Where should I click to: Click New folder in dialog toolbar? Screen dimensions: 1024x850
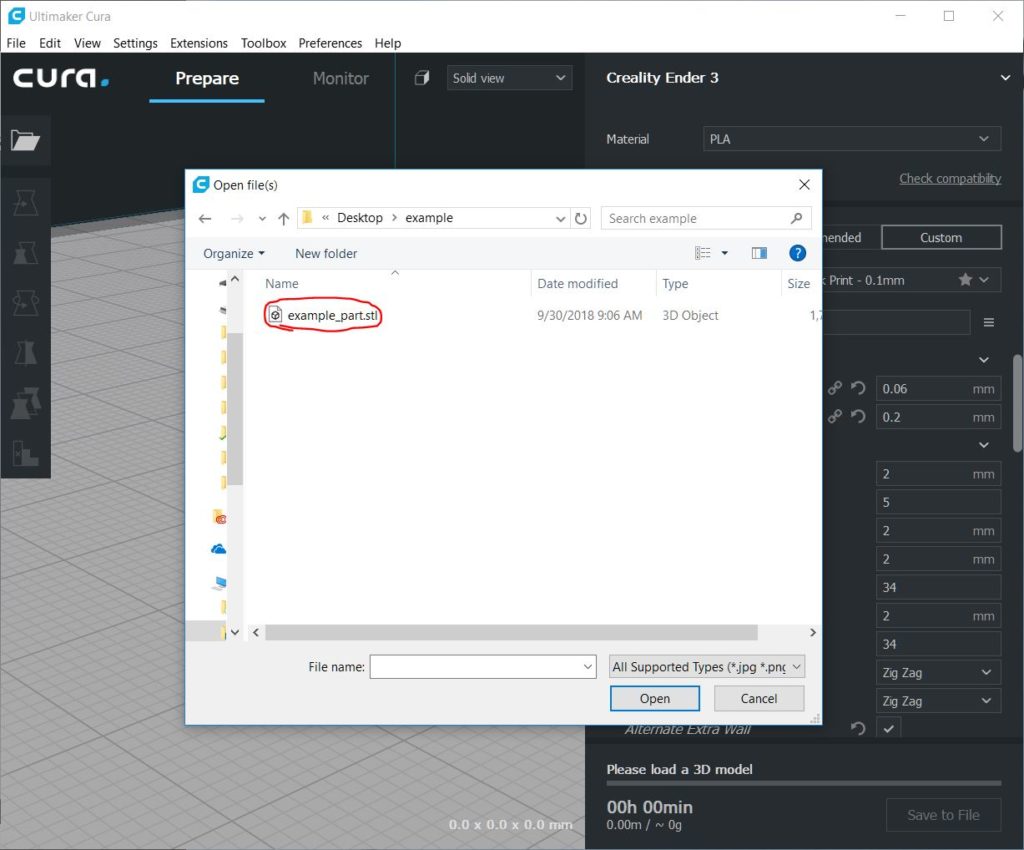pos(326,253)
